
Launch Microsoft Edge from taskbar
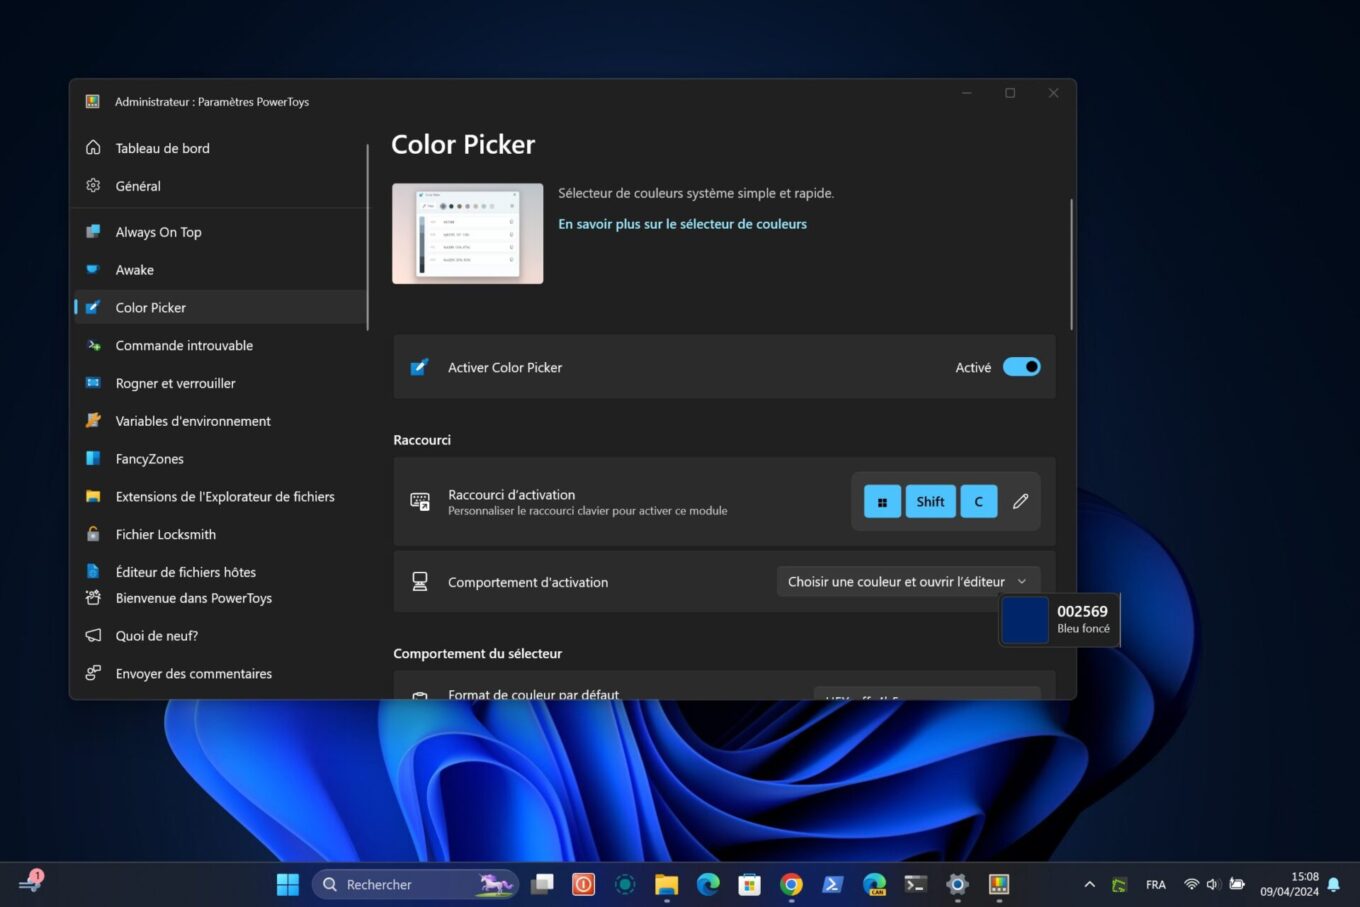(708, 884)
